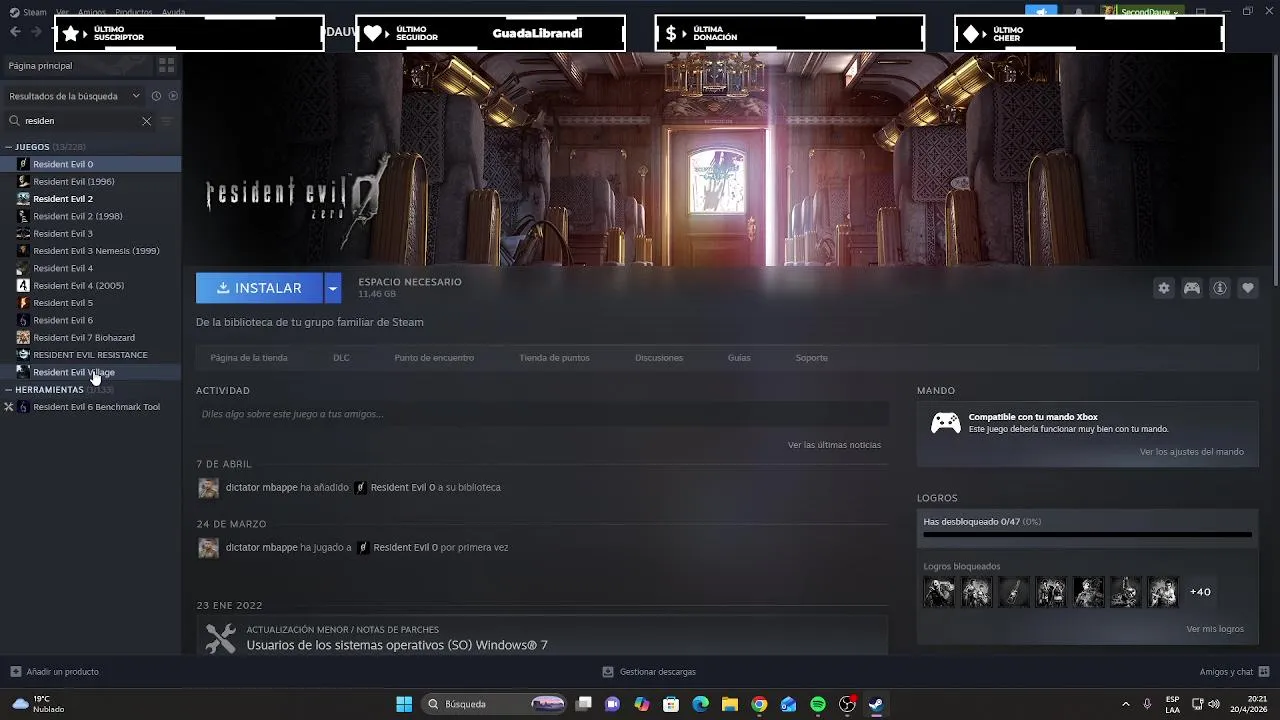
Task: Open Windows Start menu
Action: coord(404,704)
